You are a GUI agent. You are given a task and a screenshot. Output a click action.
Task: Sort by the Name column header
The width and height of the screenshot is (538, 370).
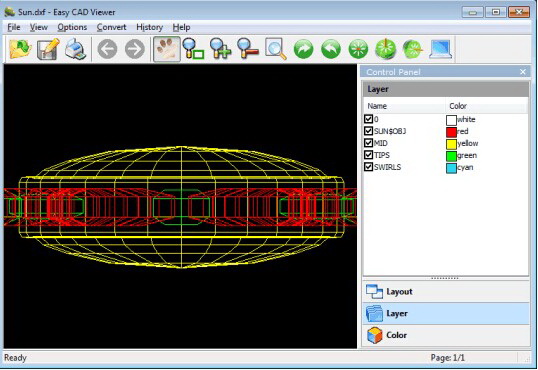pyautogui.click(x=404, y=106)
